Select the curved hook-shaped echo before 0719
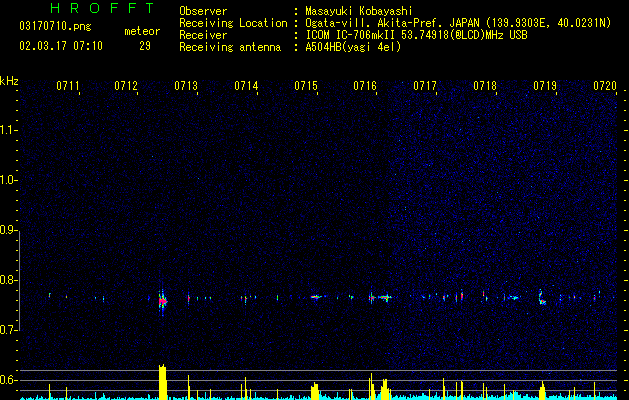The image size is (629, 400). 542,297
